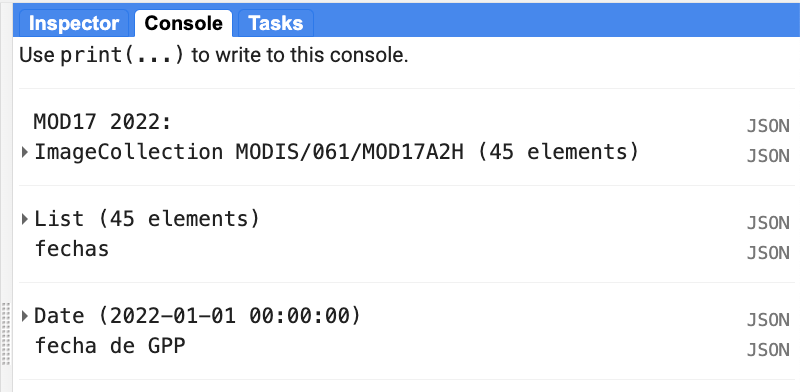
Task: Select the List (45 elements) entry text
Action: (x=147, y=219)
